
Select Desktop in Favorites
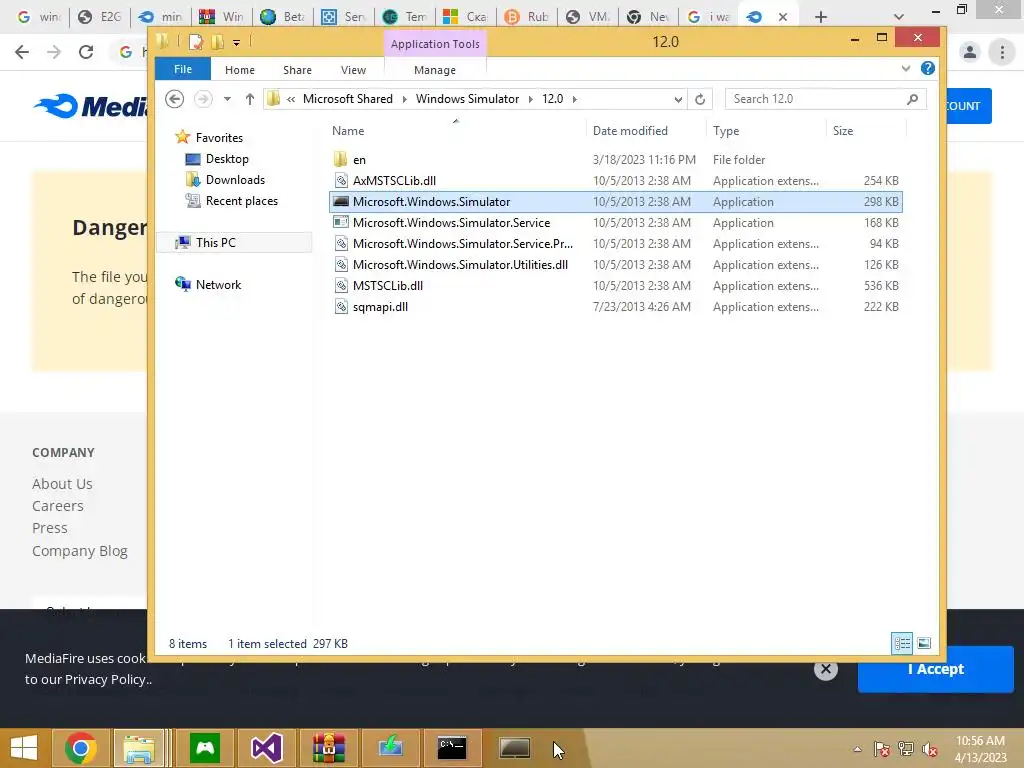point(227,159)
